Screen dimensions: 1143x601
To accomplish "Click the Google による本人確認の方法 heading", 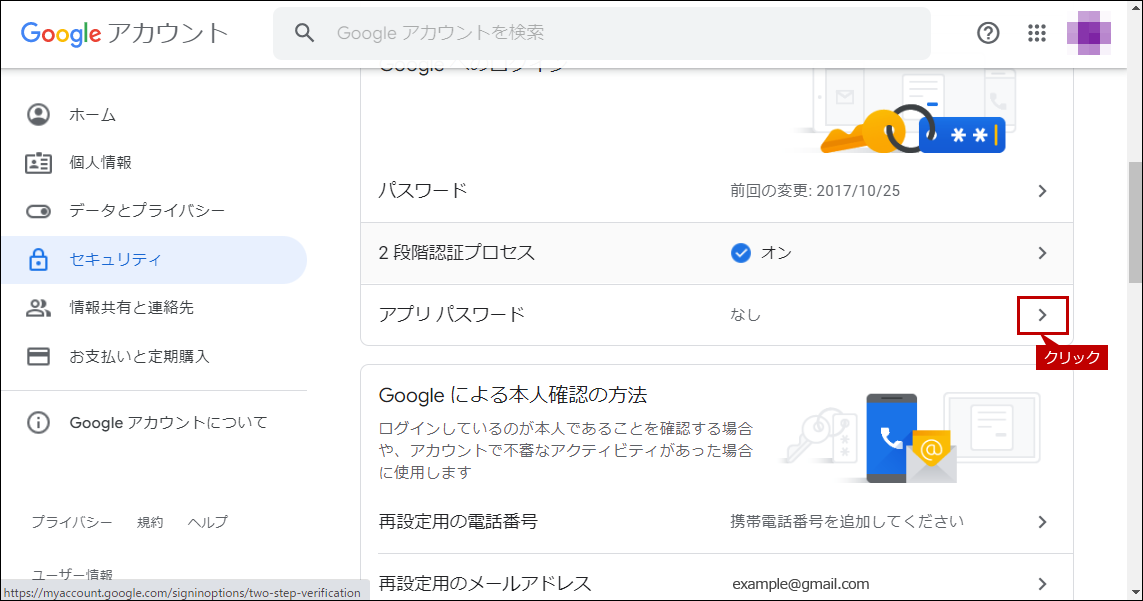I will click(x=512, y=395).
